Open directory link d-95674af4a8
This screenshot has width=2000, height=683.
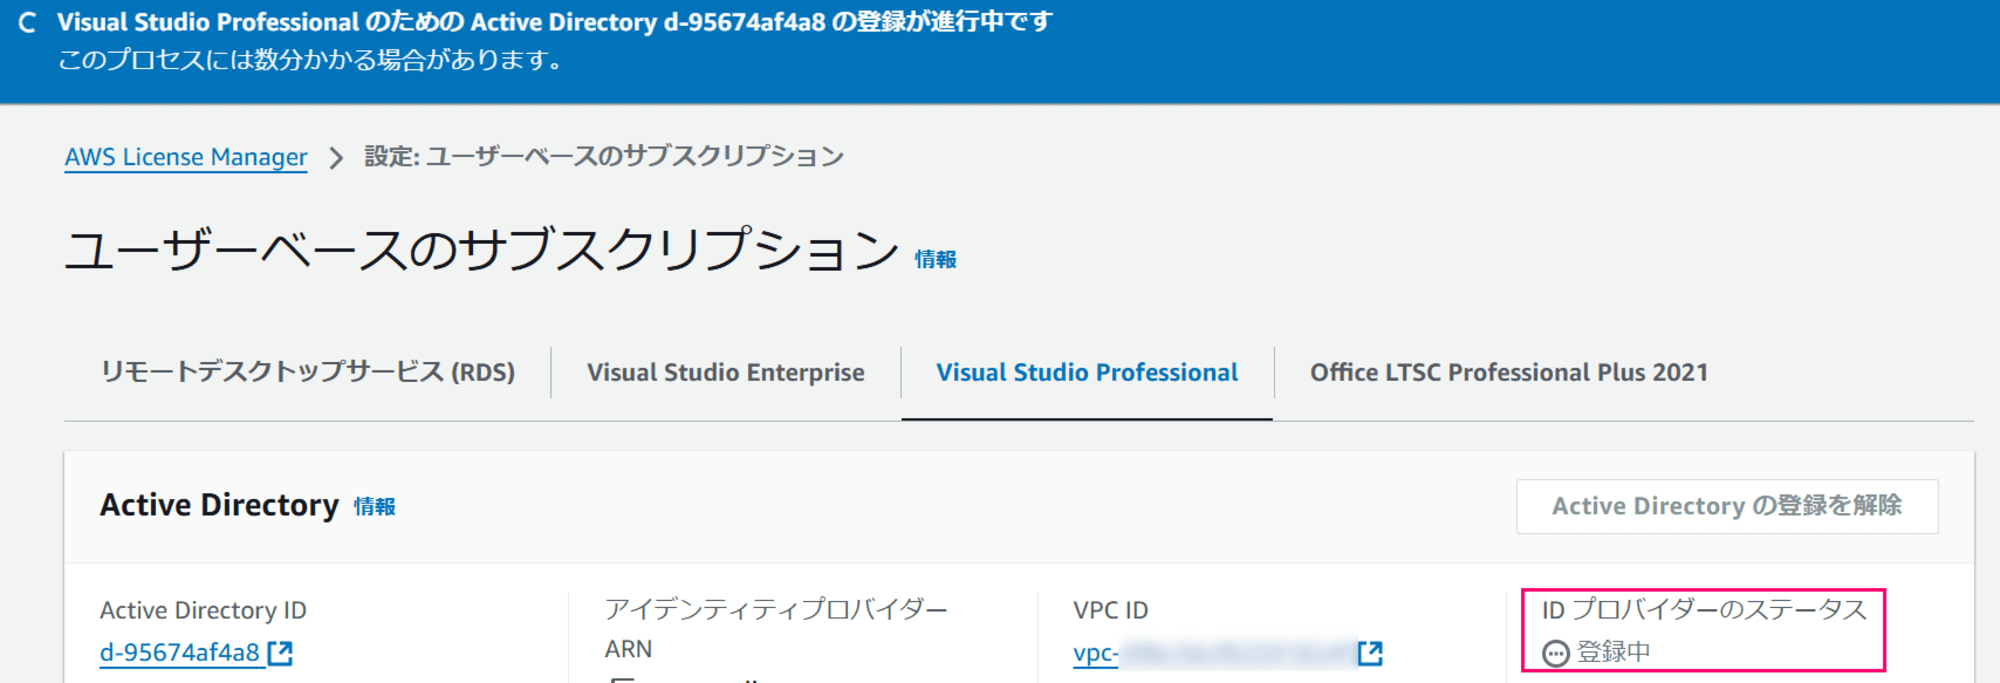[180, 653]
